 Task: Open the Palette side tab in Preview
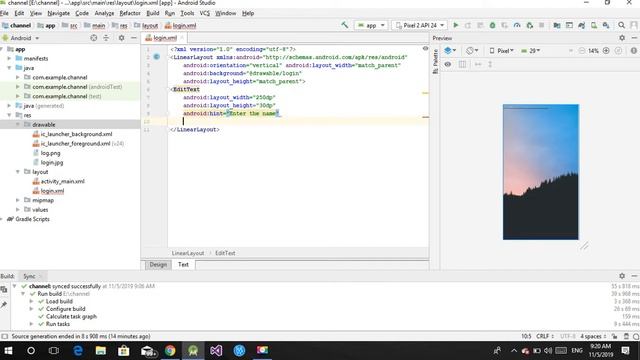click(x=435, y=61)
